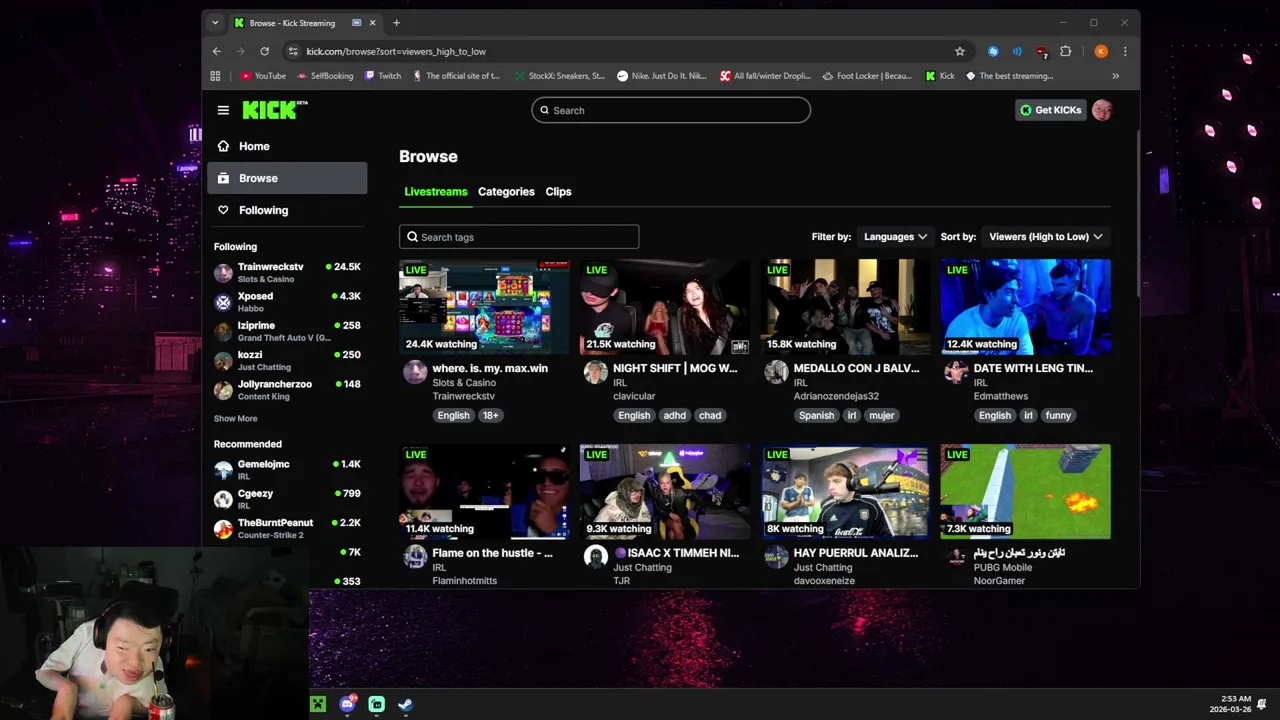1280x720 pixels.
Task: Open Xposed channel in Following list
Action: (287, 302)
